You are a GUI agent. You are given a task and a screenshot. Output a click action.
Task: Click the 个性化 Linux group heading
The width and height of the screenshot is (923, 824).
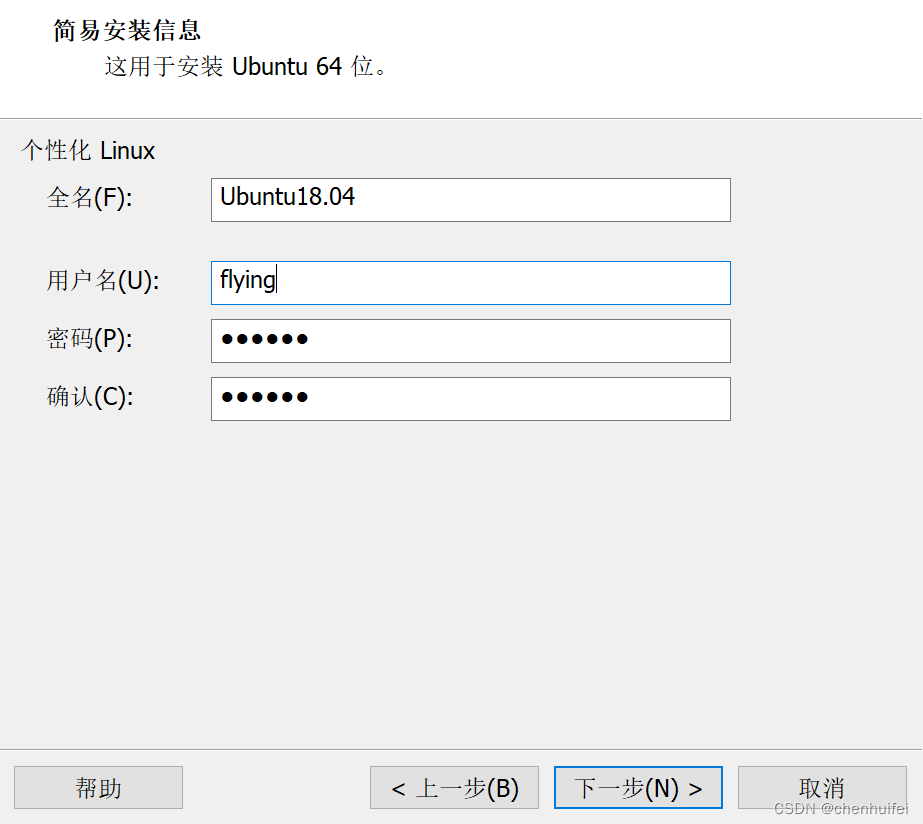88,151
